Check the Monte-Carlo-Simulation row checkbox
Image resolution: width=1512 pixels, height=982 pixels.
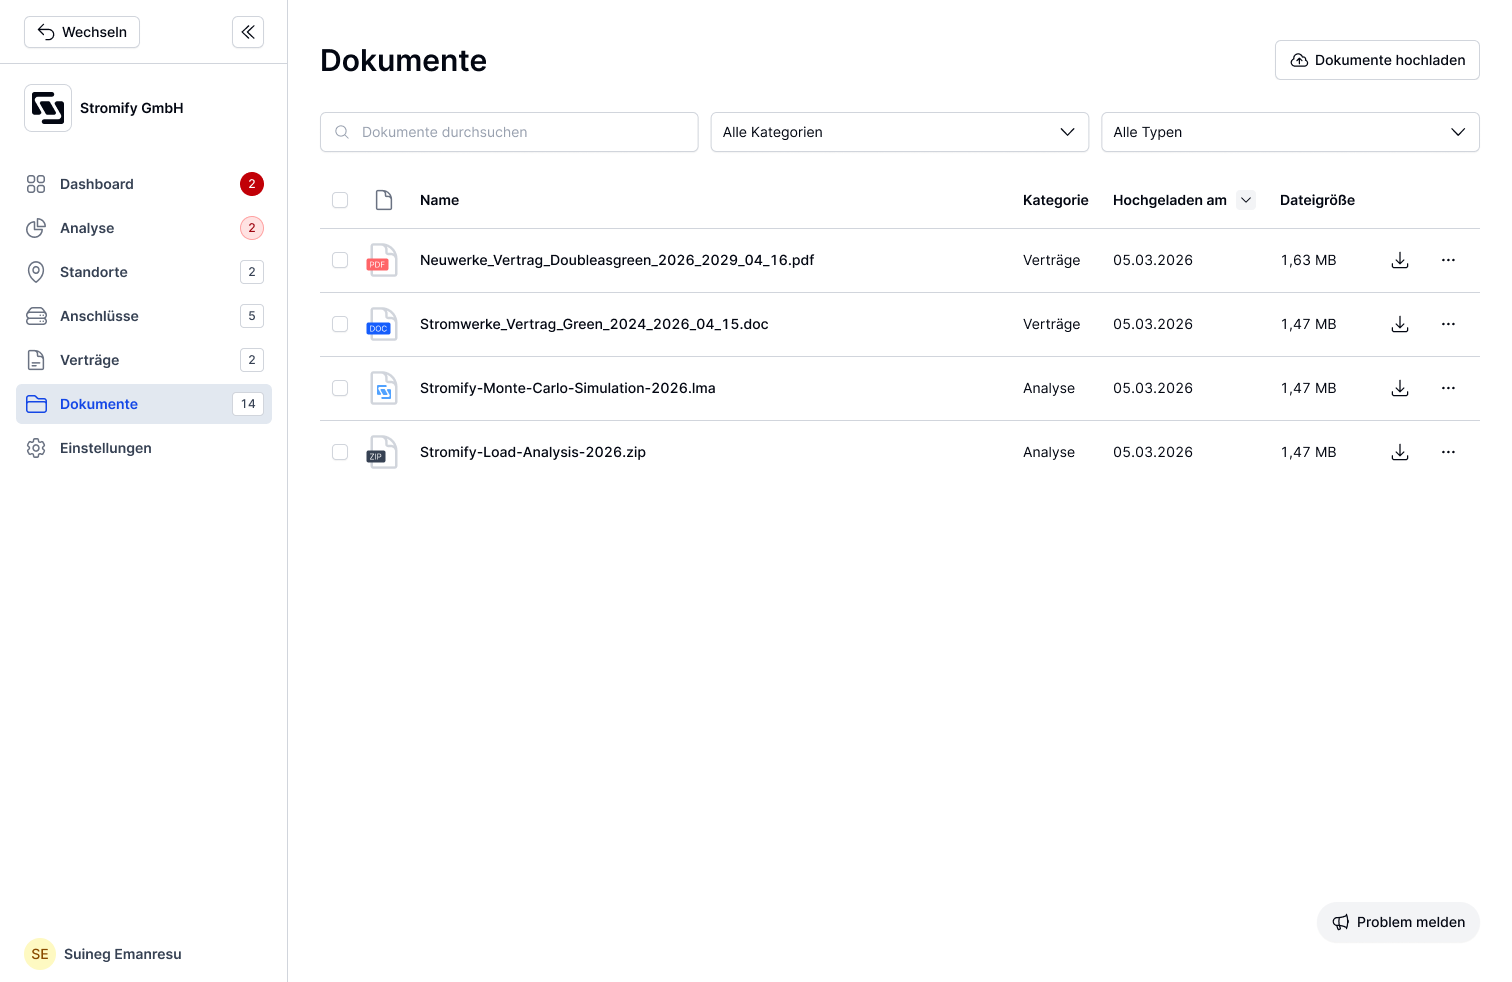pos(340,388)
